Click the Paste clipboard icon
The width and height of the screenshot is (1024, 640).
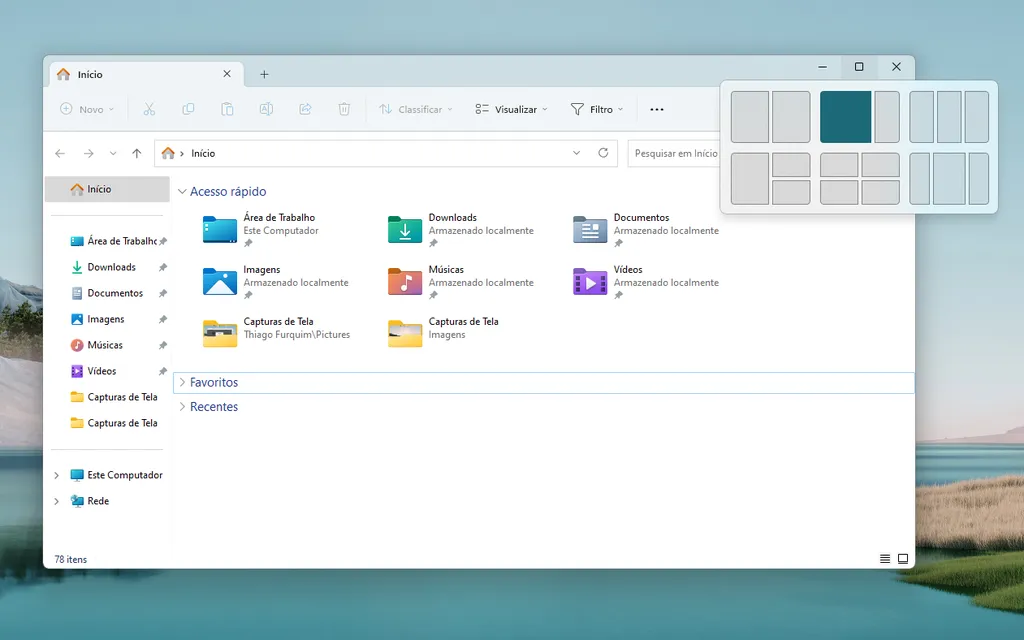tap(227, 109)
